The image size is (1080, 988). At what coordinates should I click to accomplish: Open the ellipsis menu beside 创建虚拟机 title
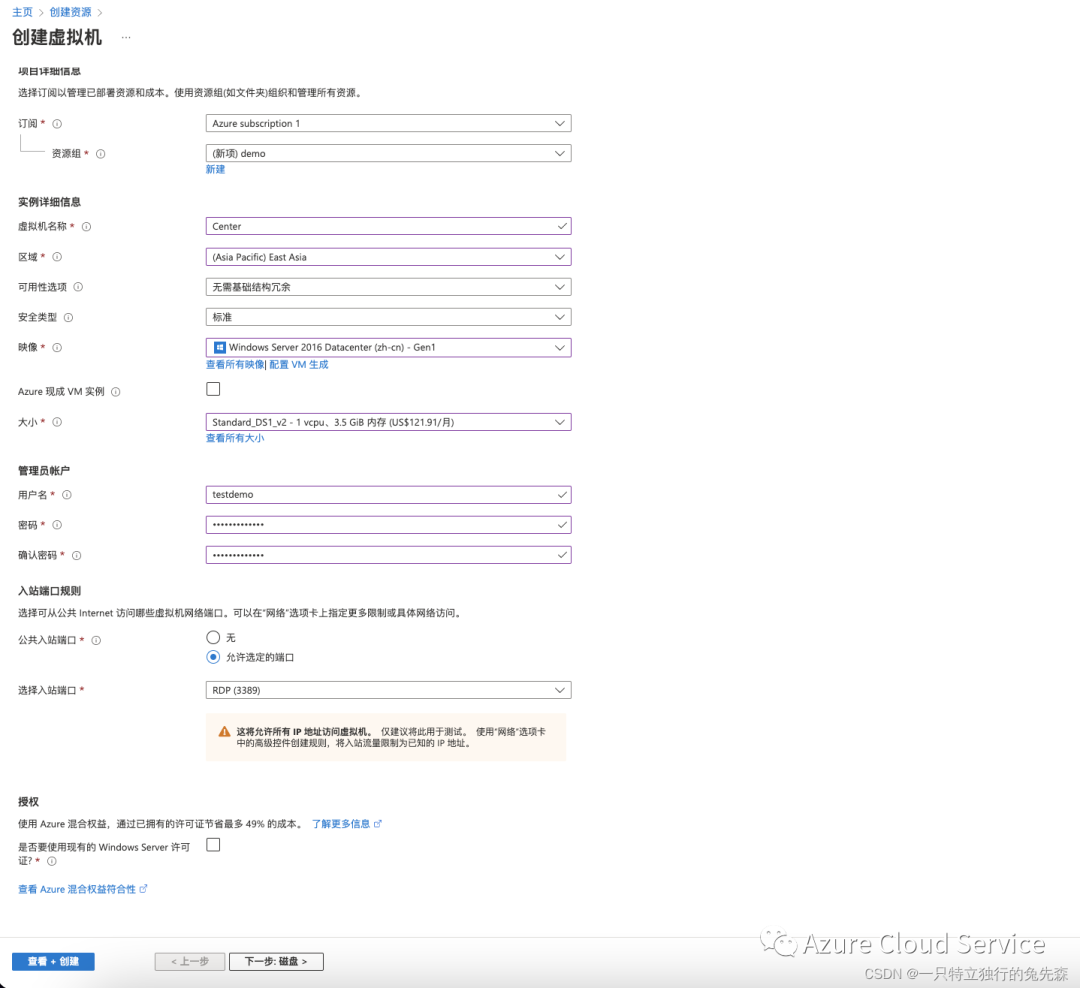[x=126, y=37]
